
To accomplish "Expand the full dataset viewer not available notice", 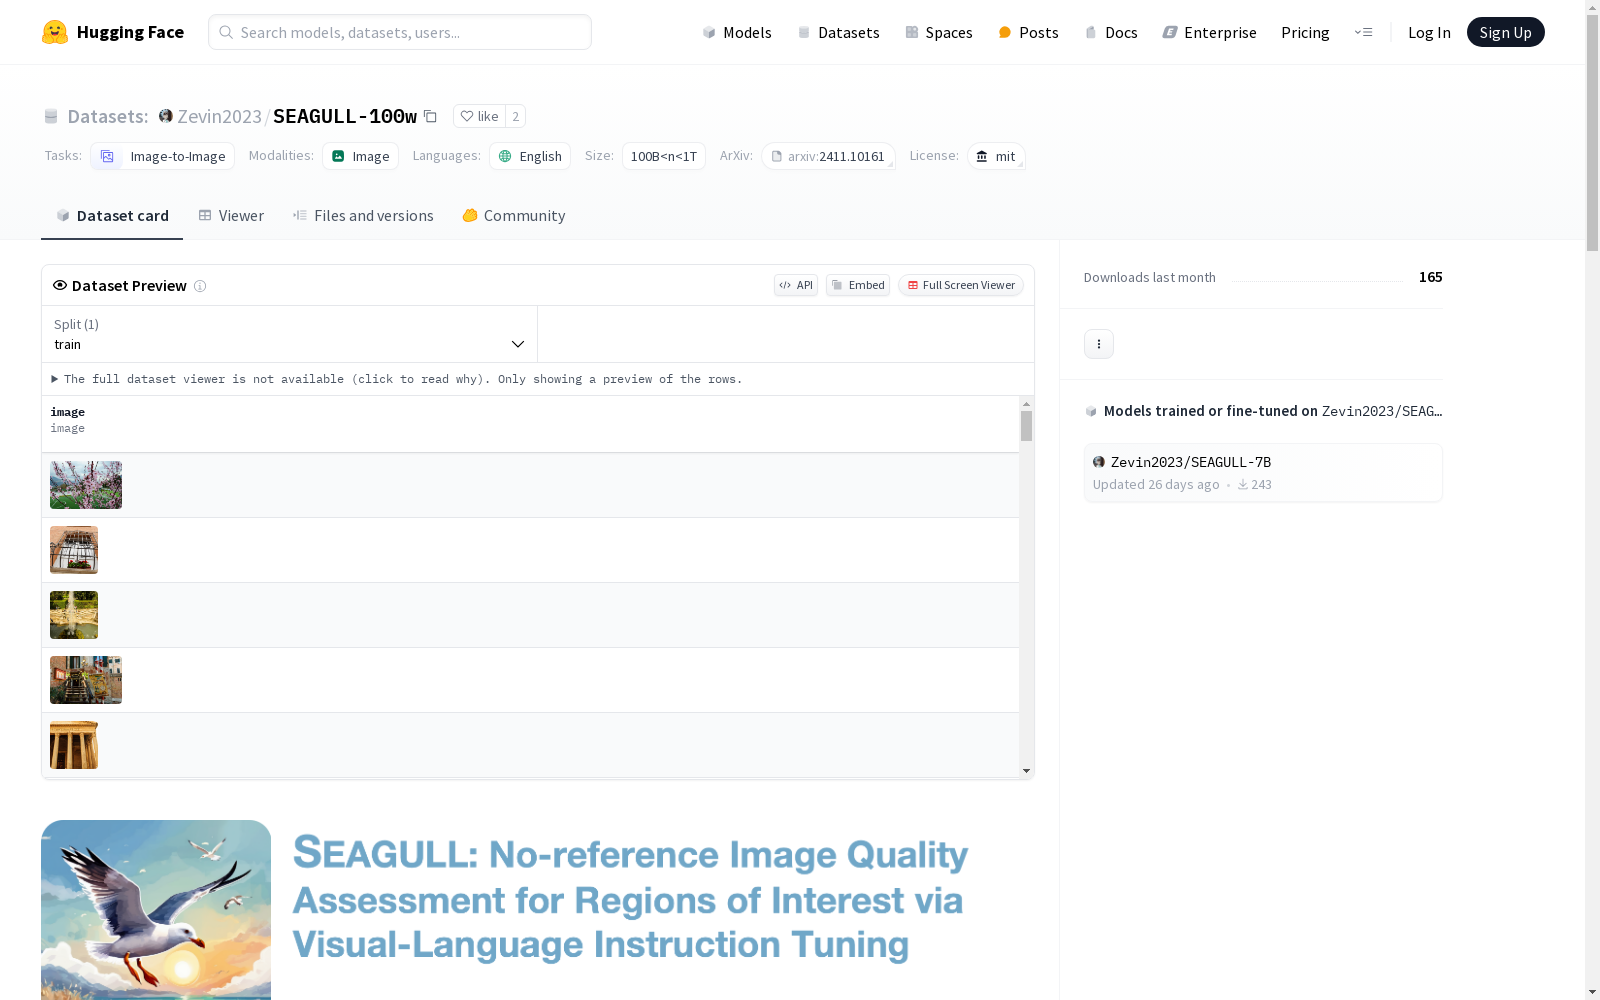I will coord(397,379).
